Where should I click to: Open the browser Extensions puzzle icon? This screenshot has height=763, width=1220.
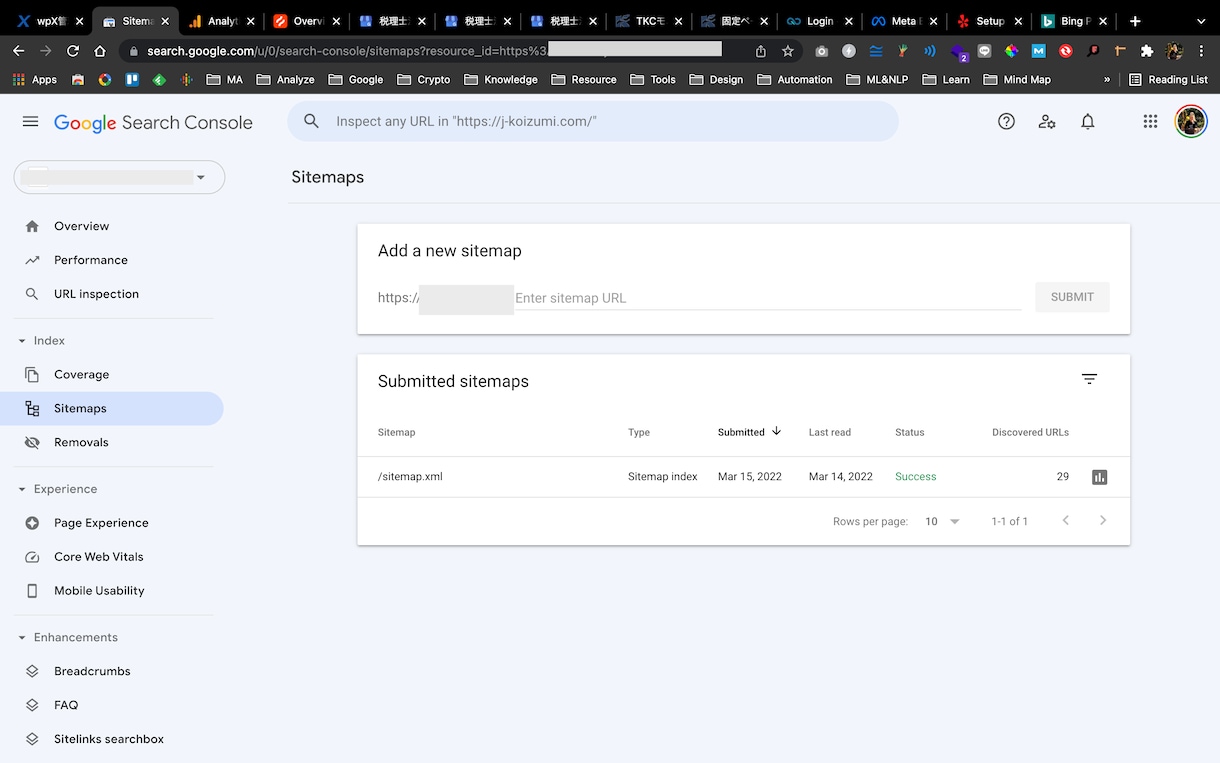click(1146, 50)
